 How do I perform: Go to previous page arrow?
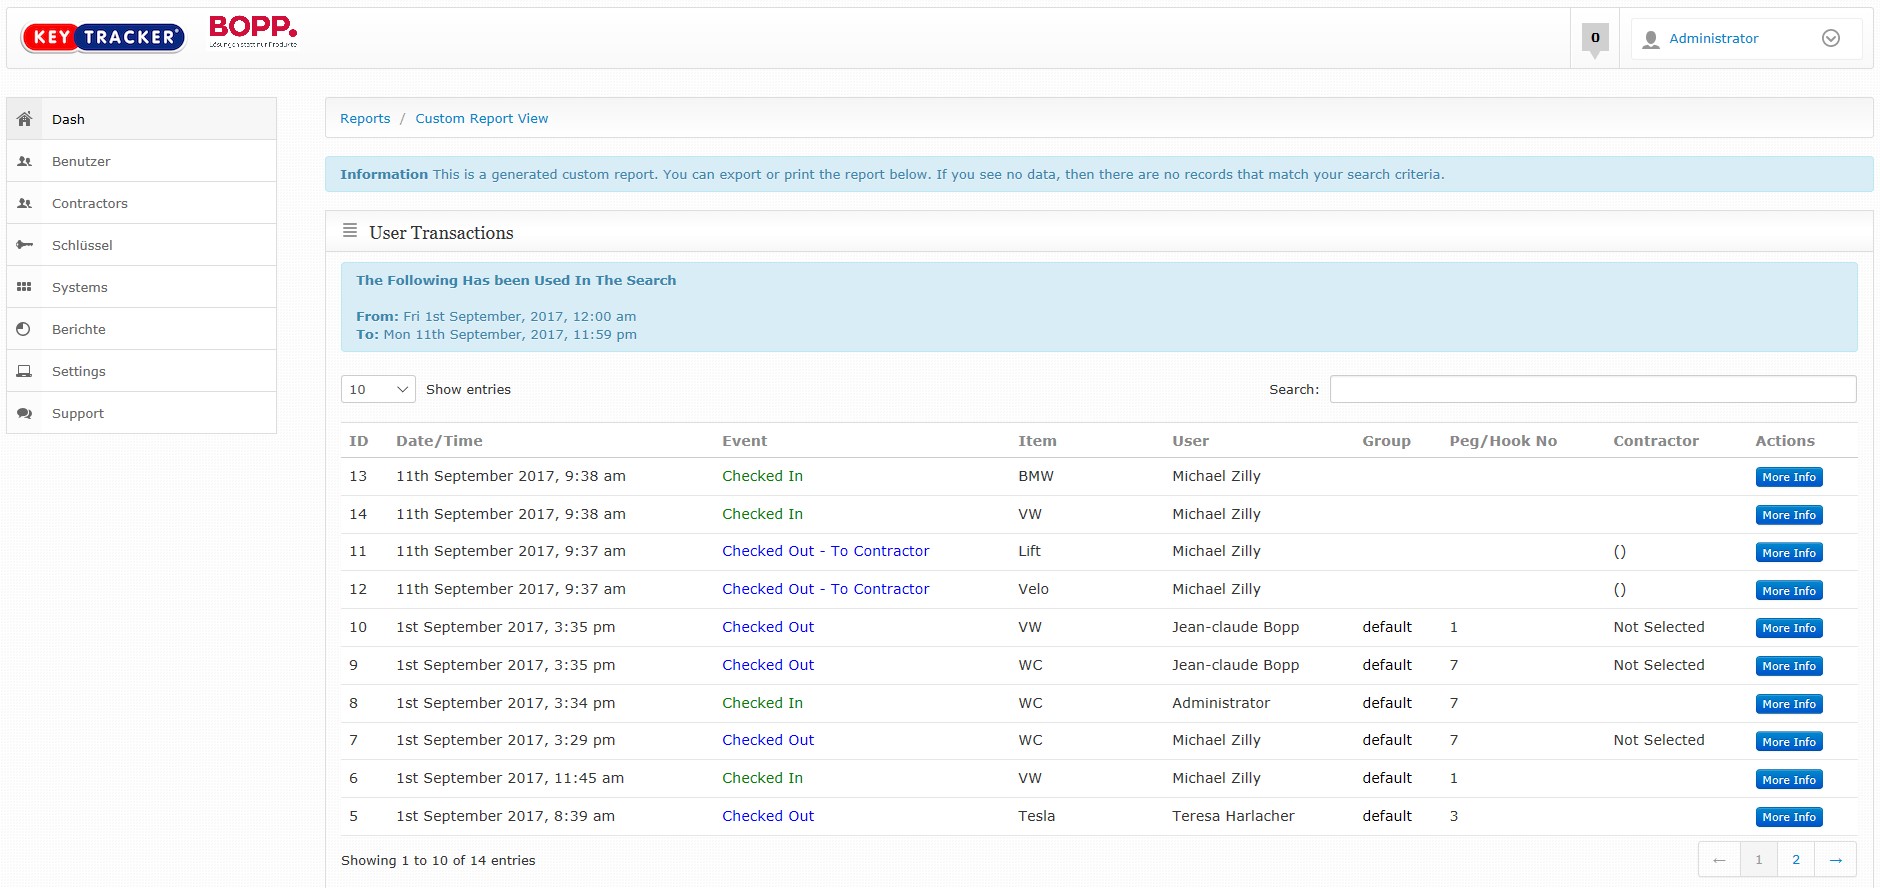tap(1719, 860)
